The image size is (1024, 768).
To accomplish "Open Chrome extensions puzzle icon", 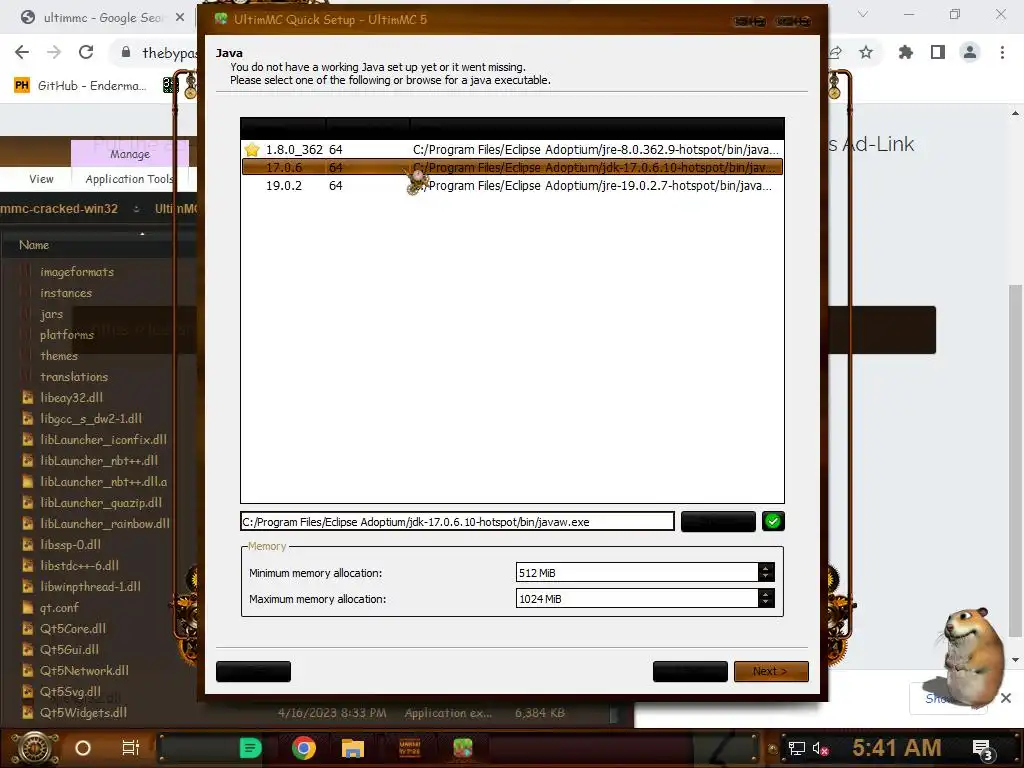I will [906, 52].
